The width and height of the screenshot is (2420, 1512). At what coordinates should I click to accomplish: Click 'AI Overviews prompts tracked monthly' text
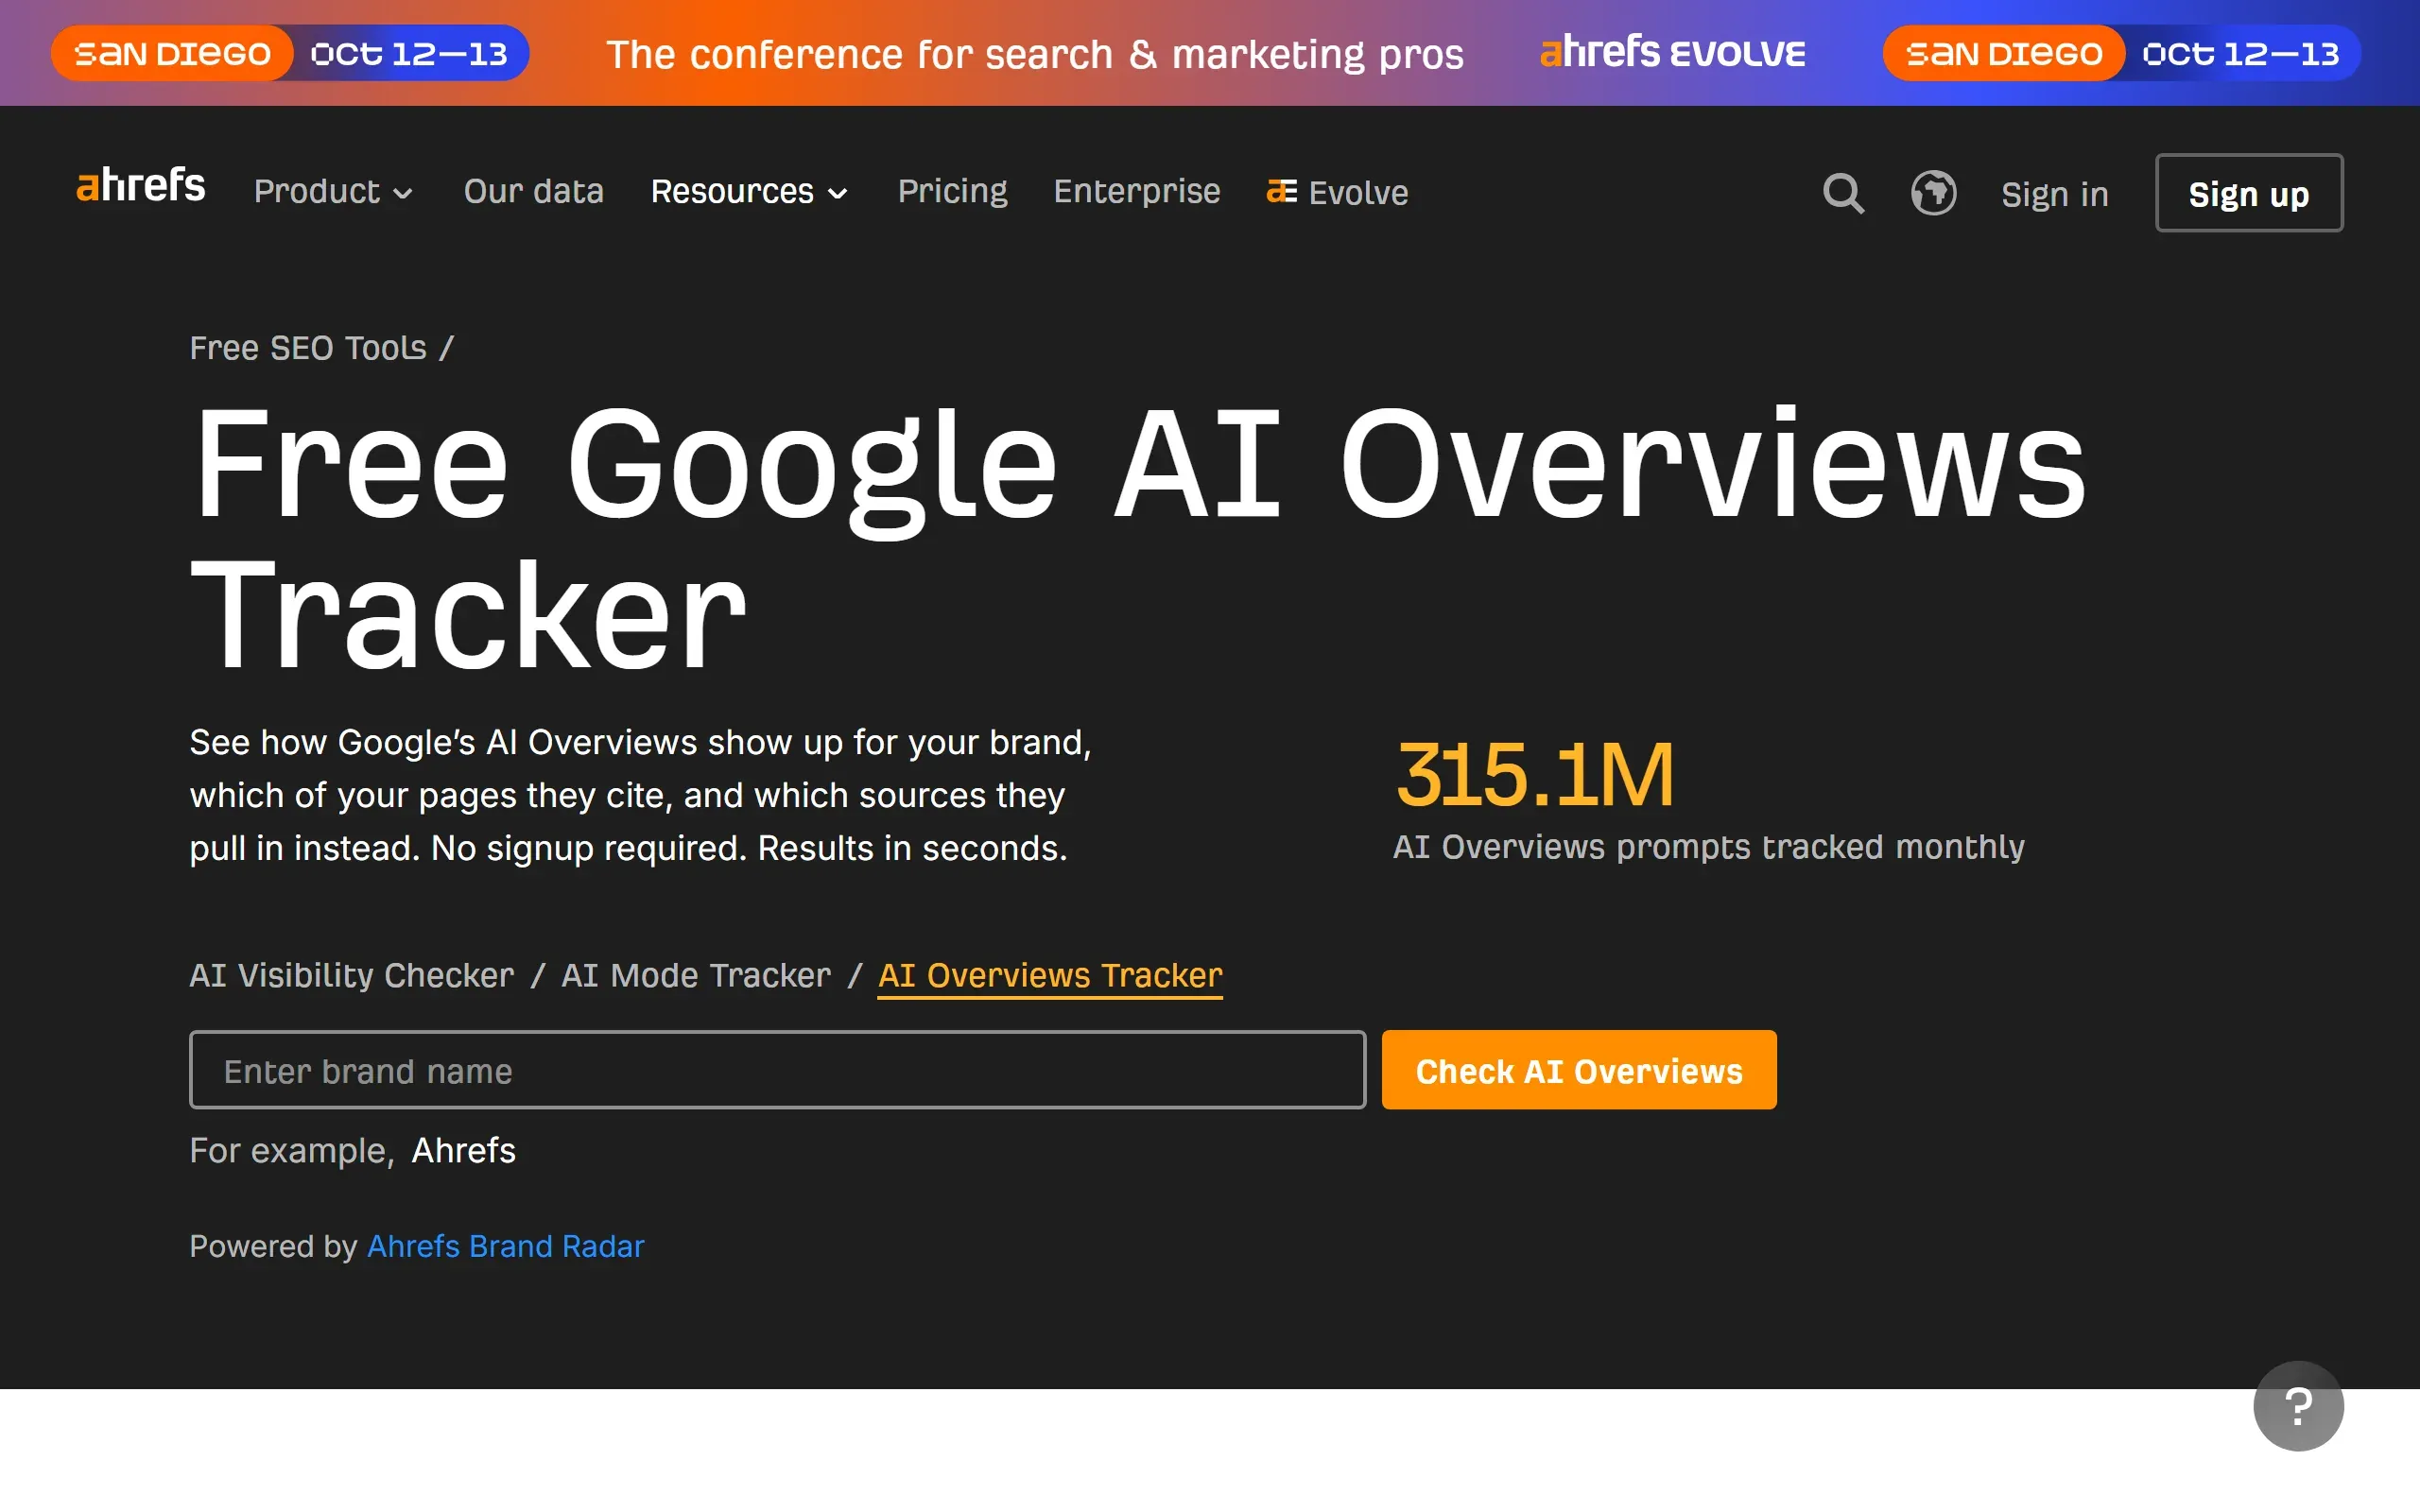click(x=1709, y=847)
